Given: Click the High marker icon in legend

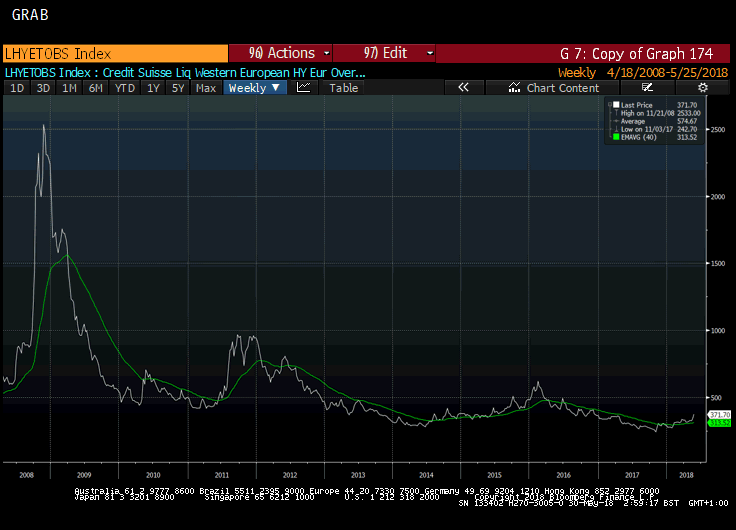Looking at the screenshot, I should point(615,113).
